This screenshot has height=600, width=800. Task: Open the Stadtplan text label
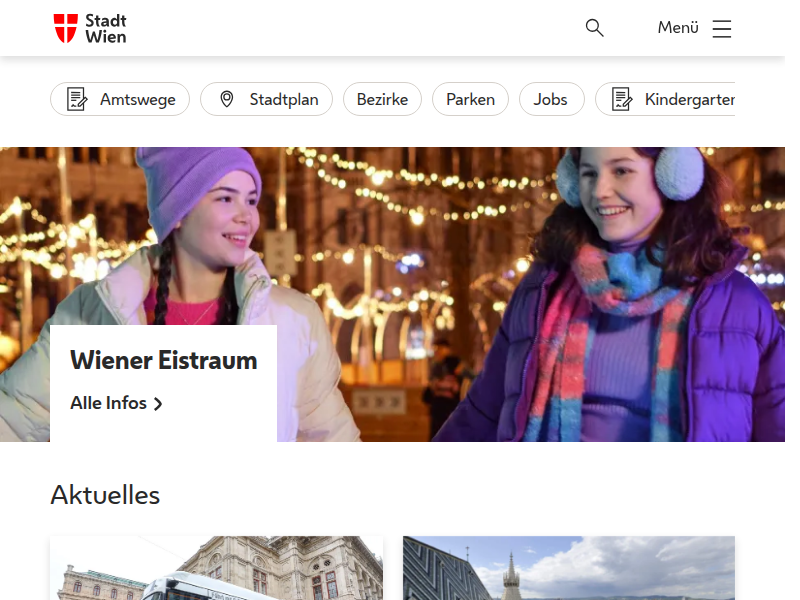(283, 99)
